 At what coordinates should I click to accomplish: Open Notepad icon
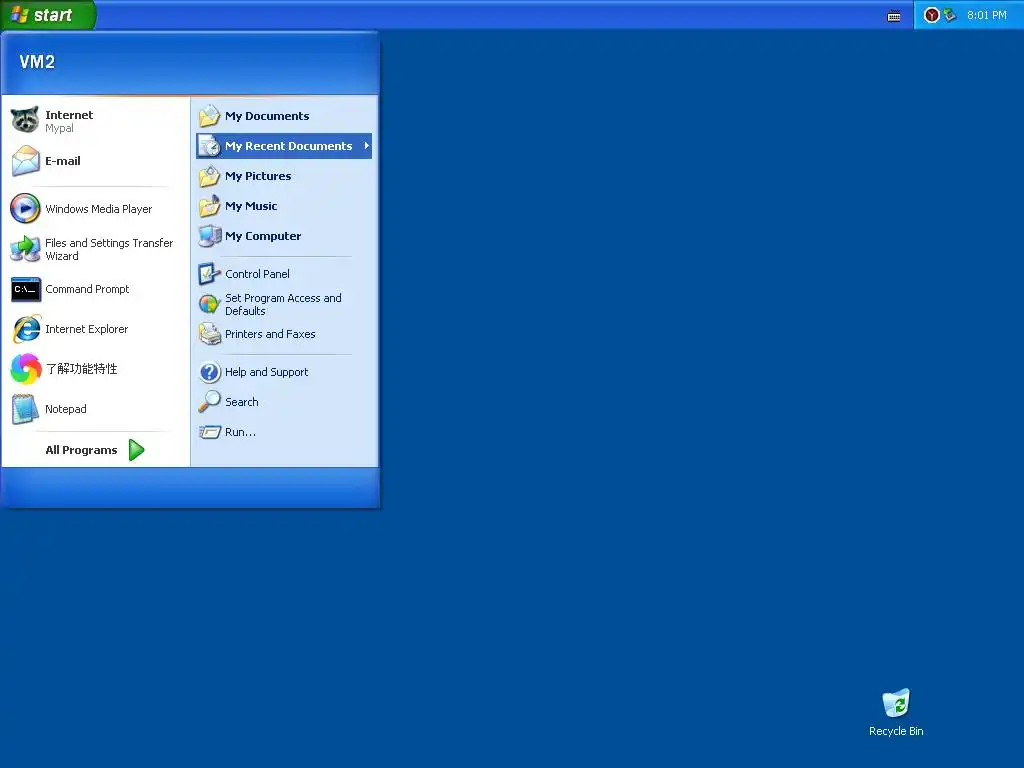click(25, 409)
